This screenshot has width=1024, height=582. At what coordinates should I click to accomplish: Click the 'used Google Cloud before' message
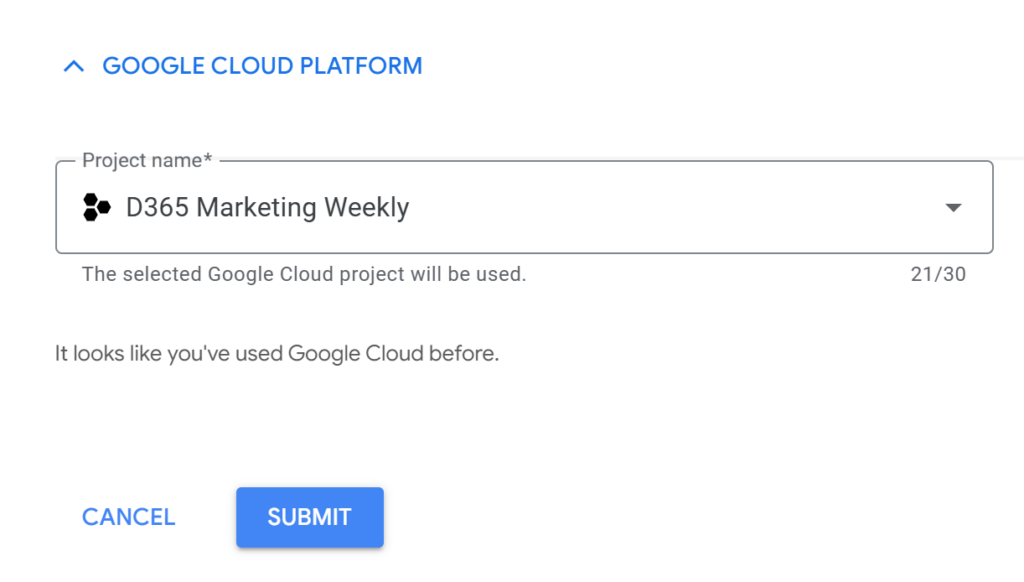[277, 354]
